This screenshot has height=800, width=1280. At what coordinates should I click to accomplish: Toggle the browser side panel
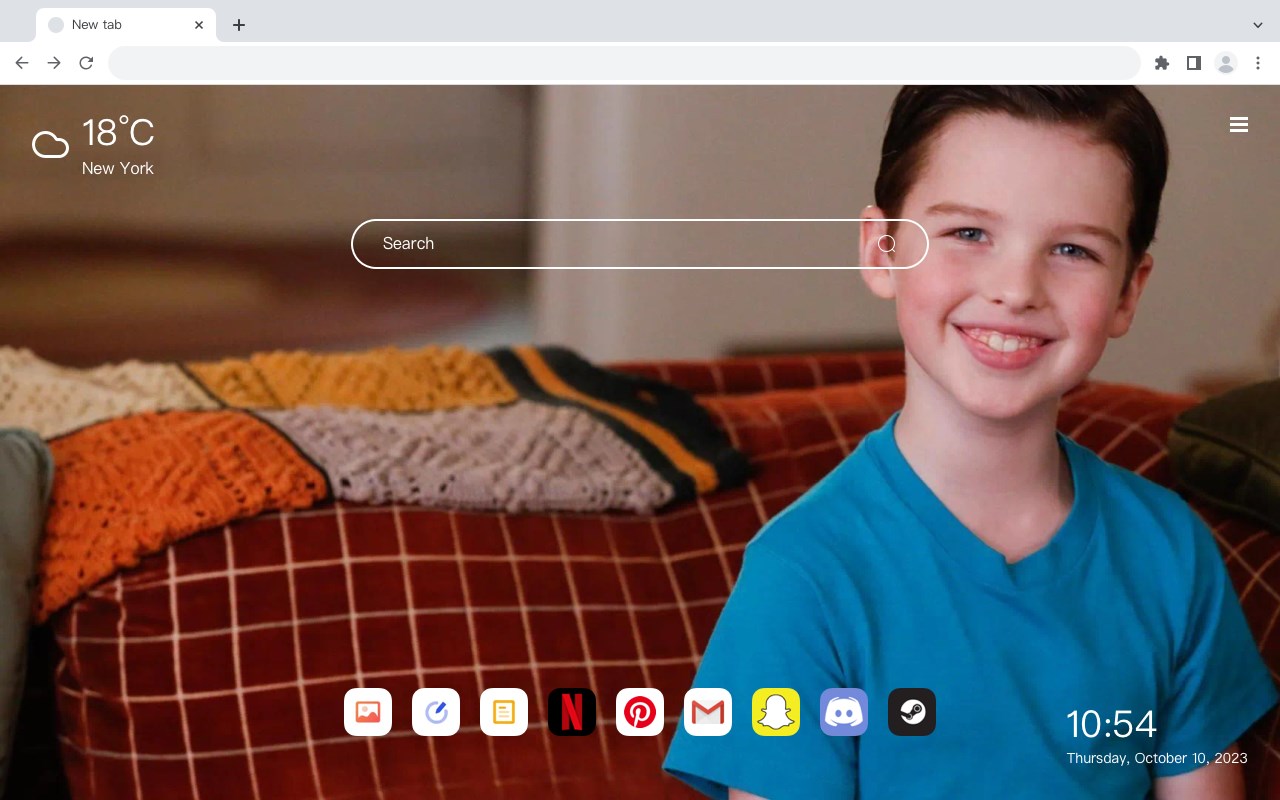[1193, 63]
